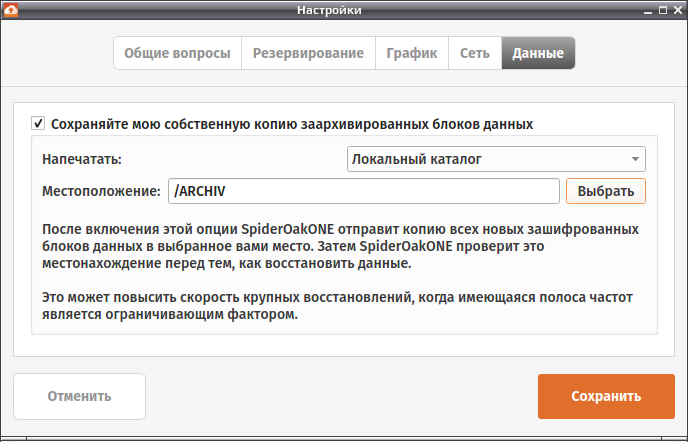The height and width of the screenshot is (442, 688).
Task: Open the Общие вопросы tab
Action: coord(177,53)
